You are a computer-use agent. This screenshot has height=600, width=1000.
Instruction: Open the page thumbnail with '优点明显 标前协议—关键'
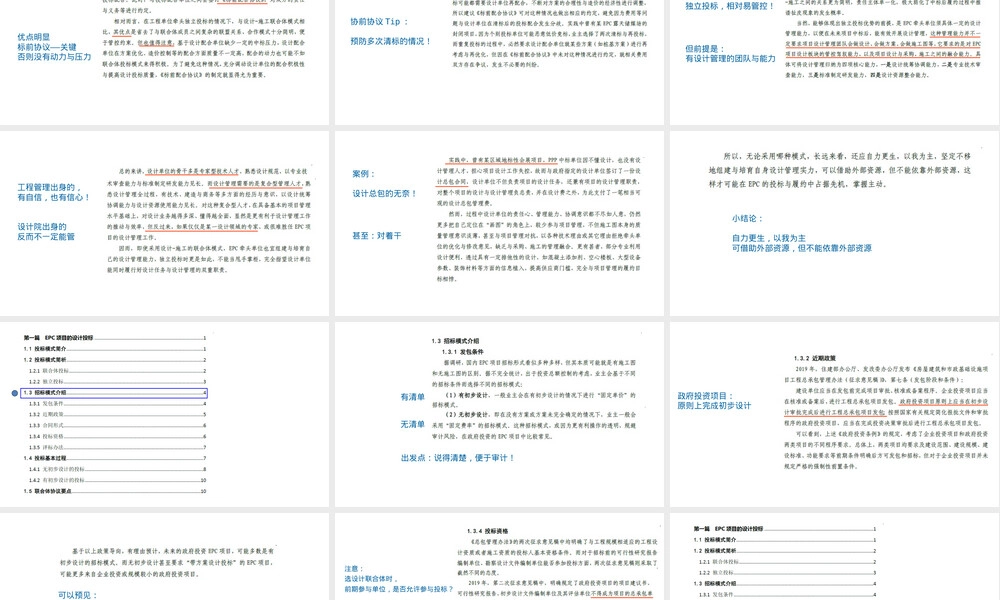click(x=165, y=62)
